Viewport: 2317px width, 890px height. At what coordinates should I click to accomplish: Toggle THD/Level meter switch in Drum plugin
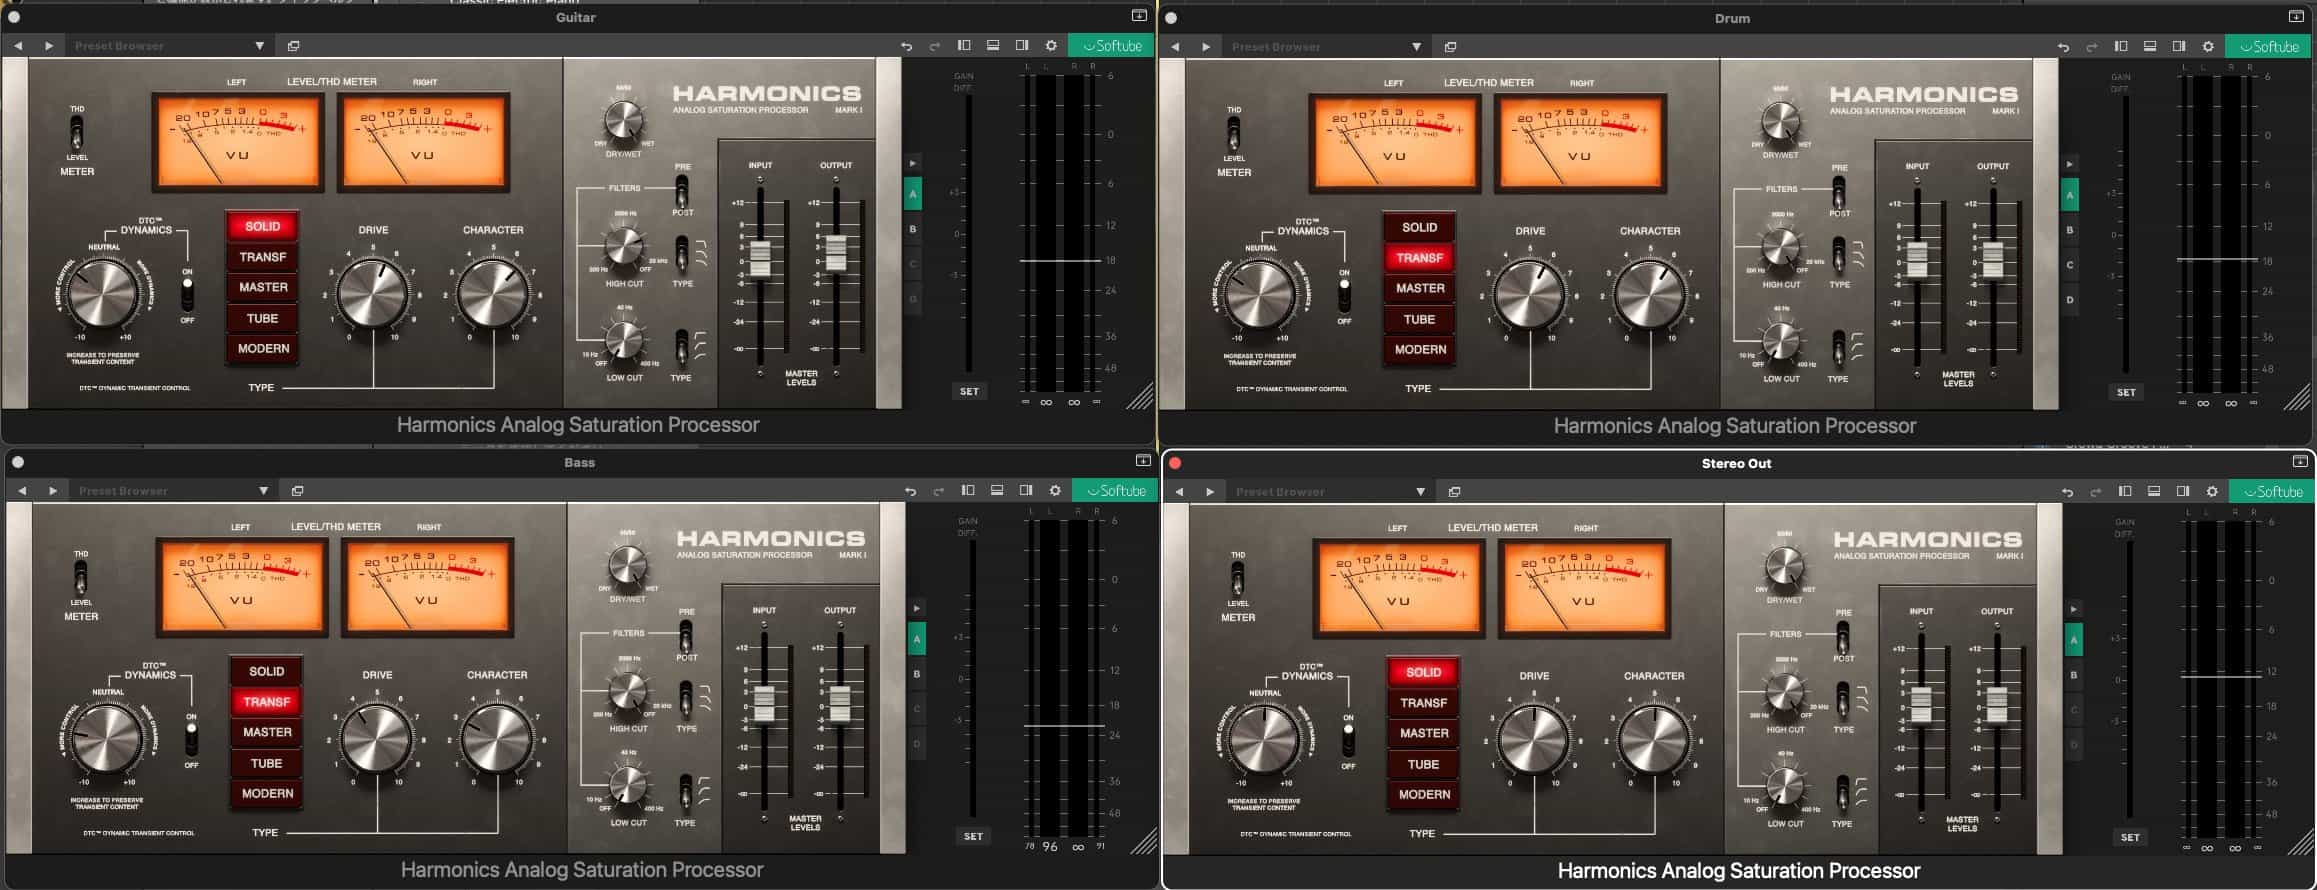click(1234, 133)
